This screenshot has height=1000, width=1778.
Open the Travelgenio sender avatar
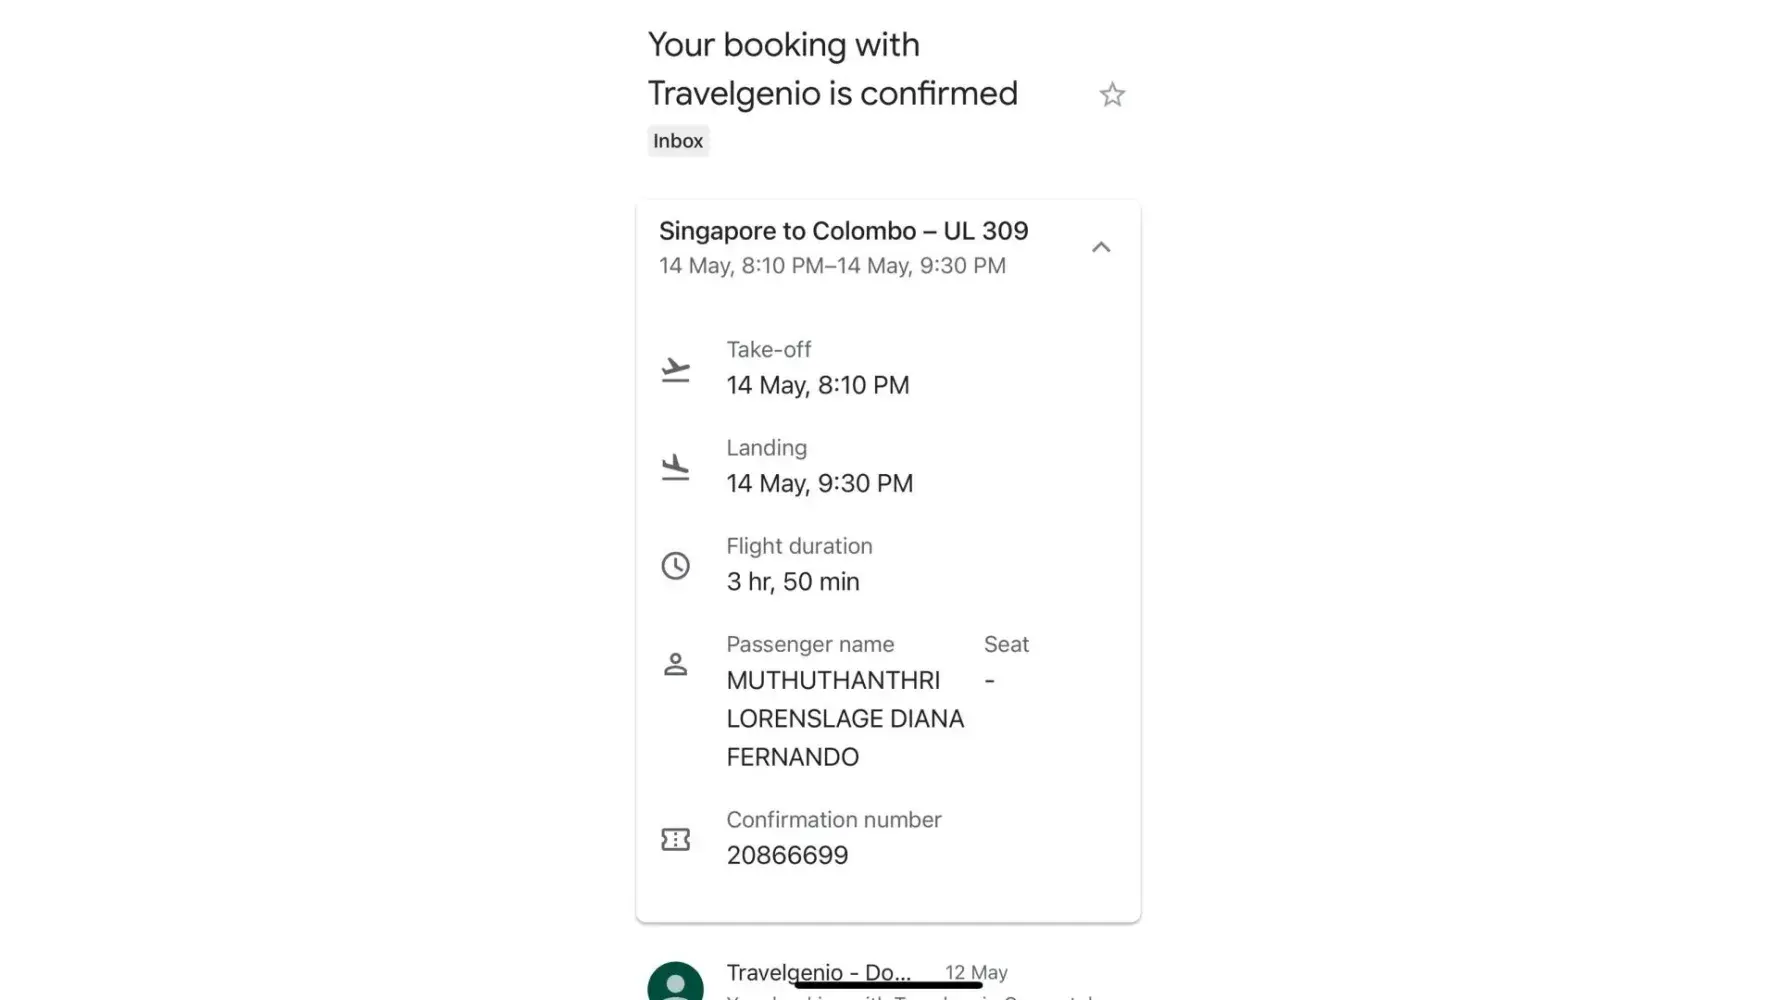676,982
